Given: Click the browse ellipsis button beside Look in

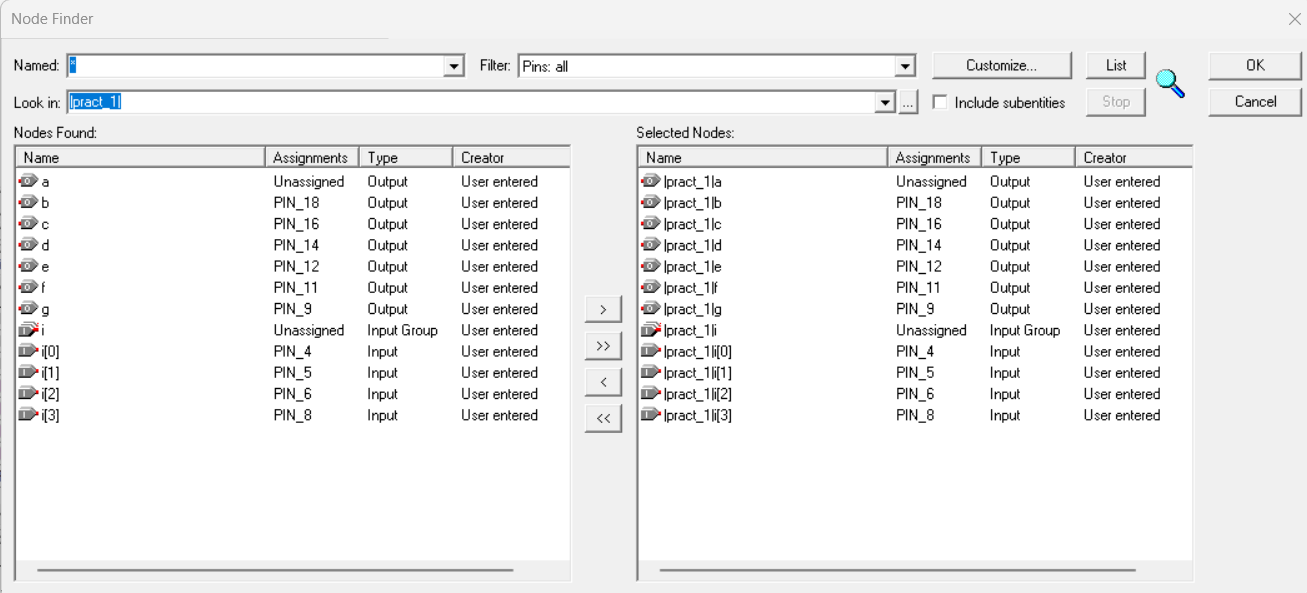Looking at the screenshot, I should pos(908,102).
